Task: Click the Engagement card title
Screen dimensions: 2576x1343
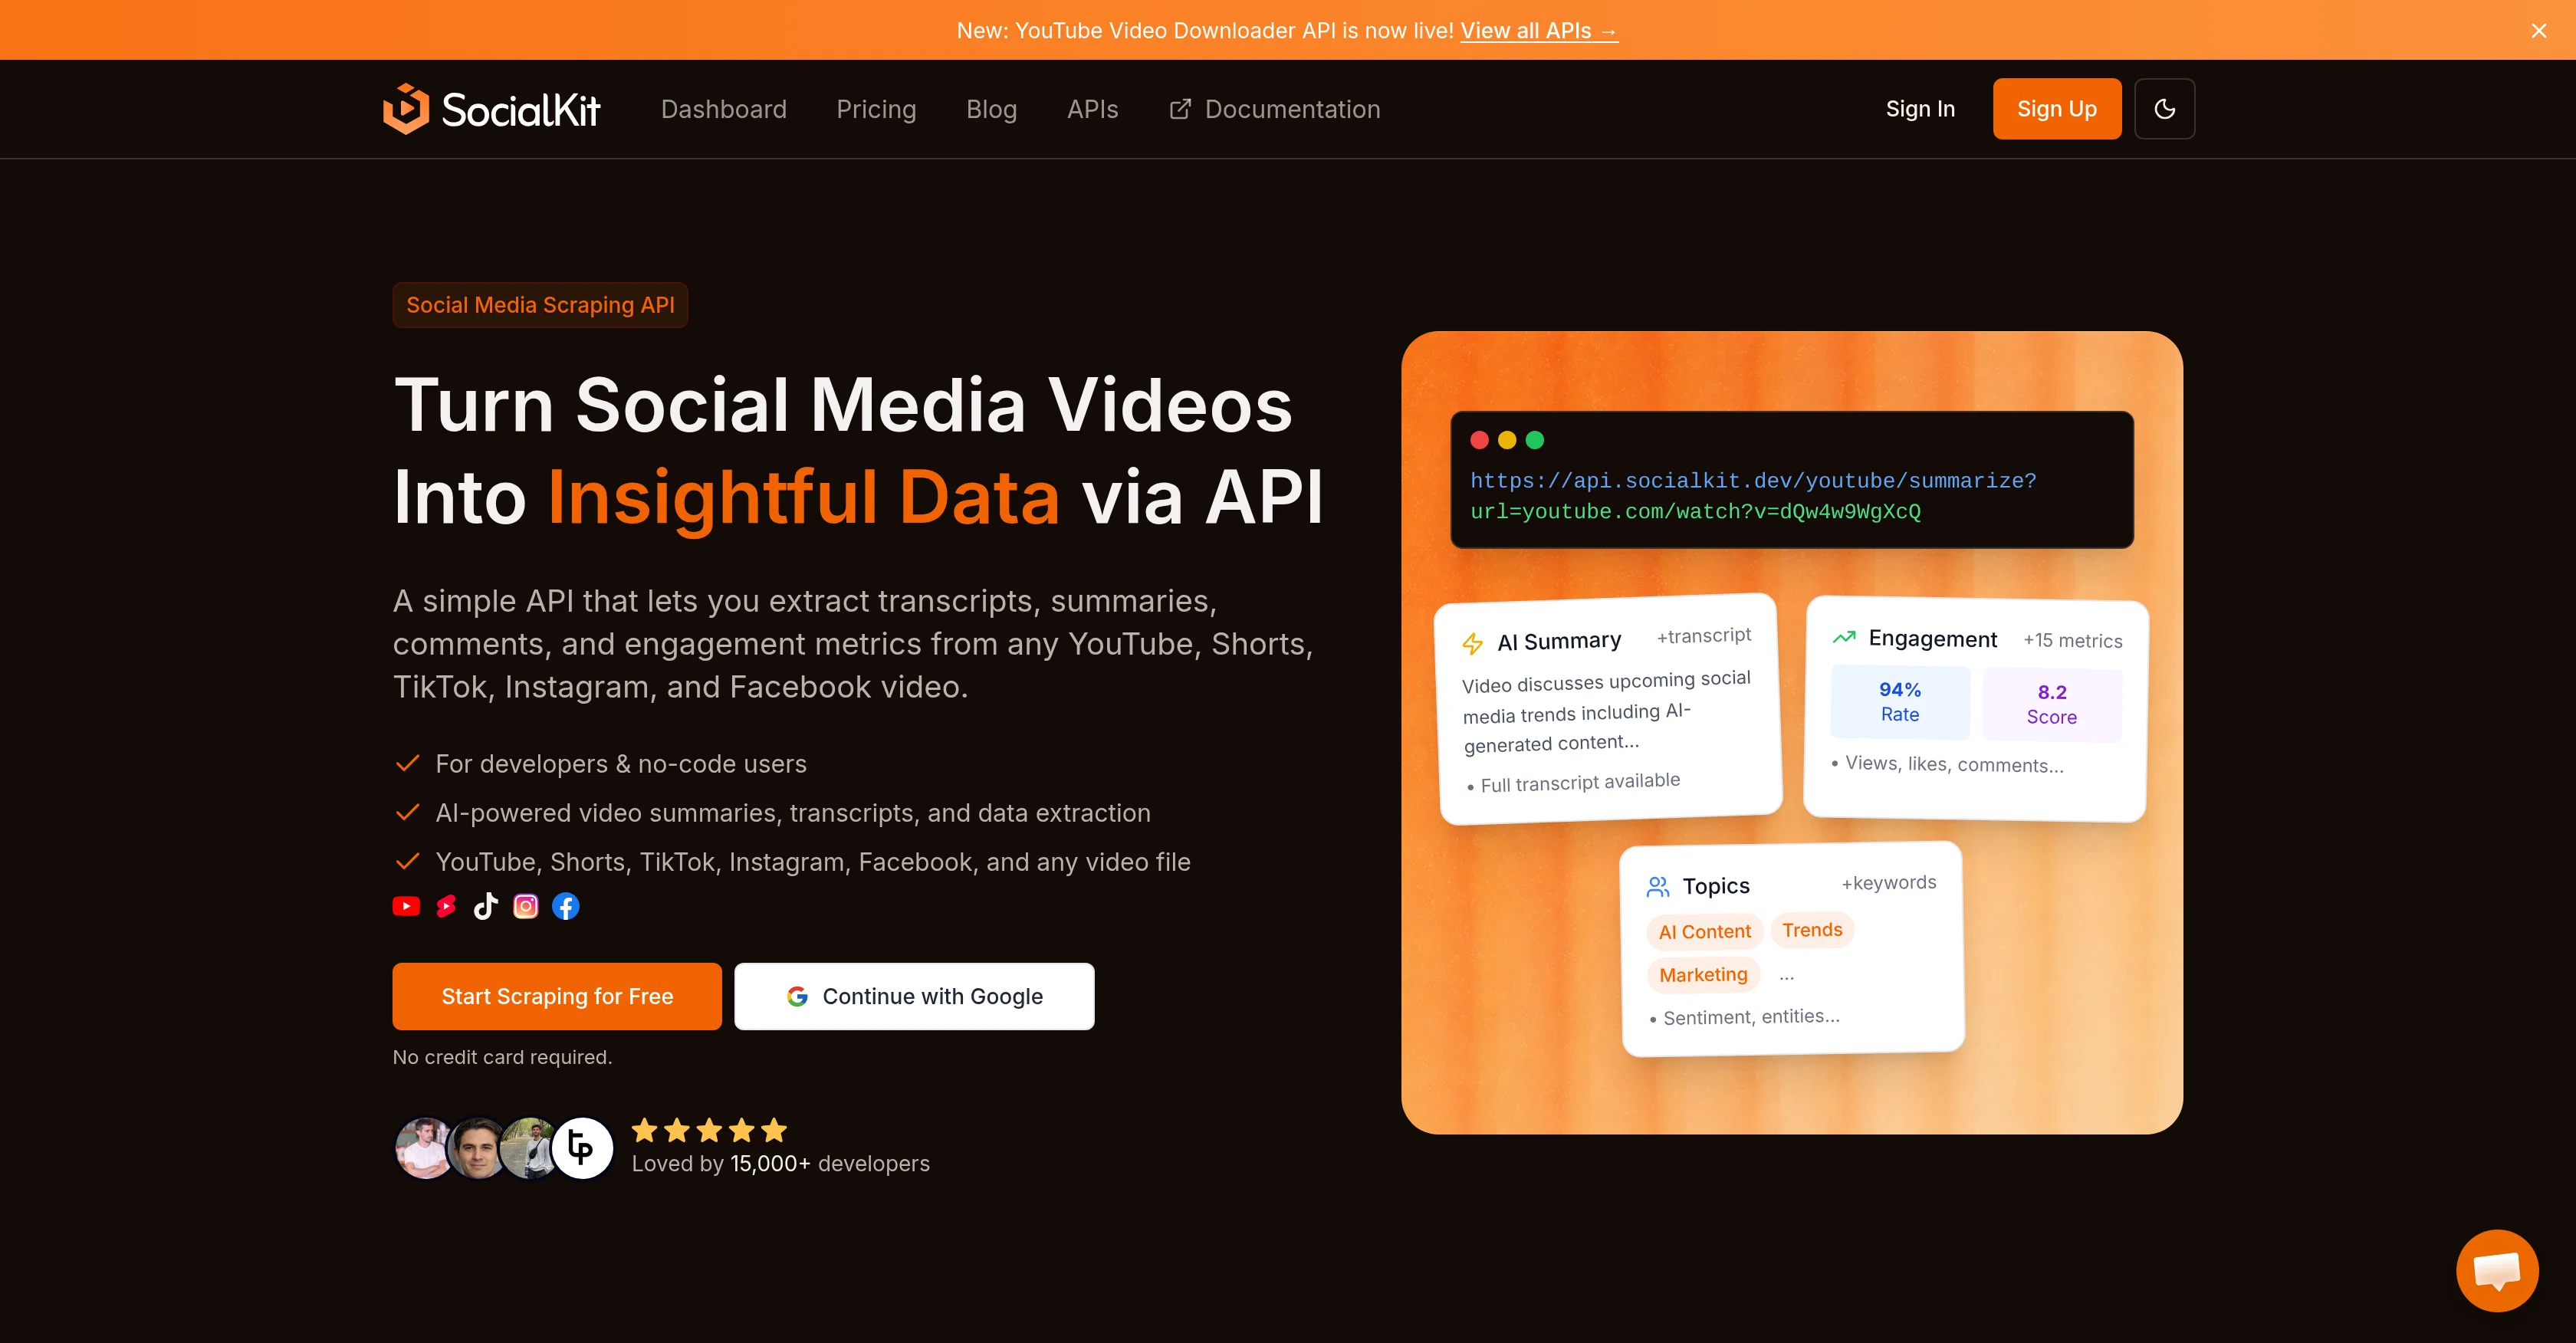Action: click(x=1932, y=639)
